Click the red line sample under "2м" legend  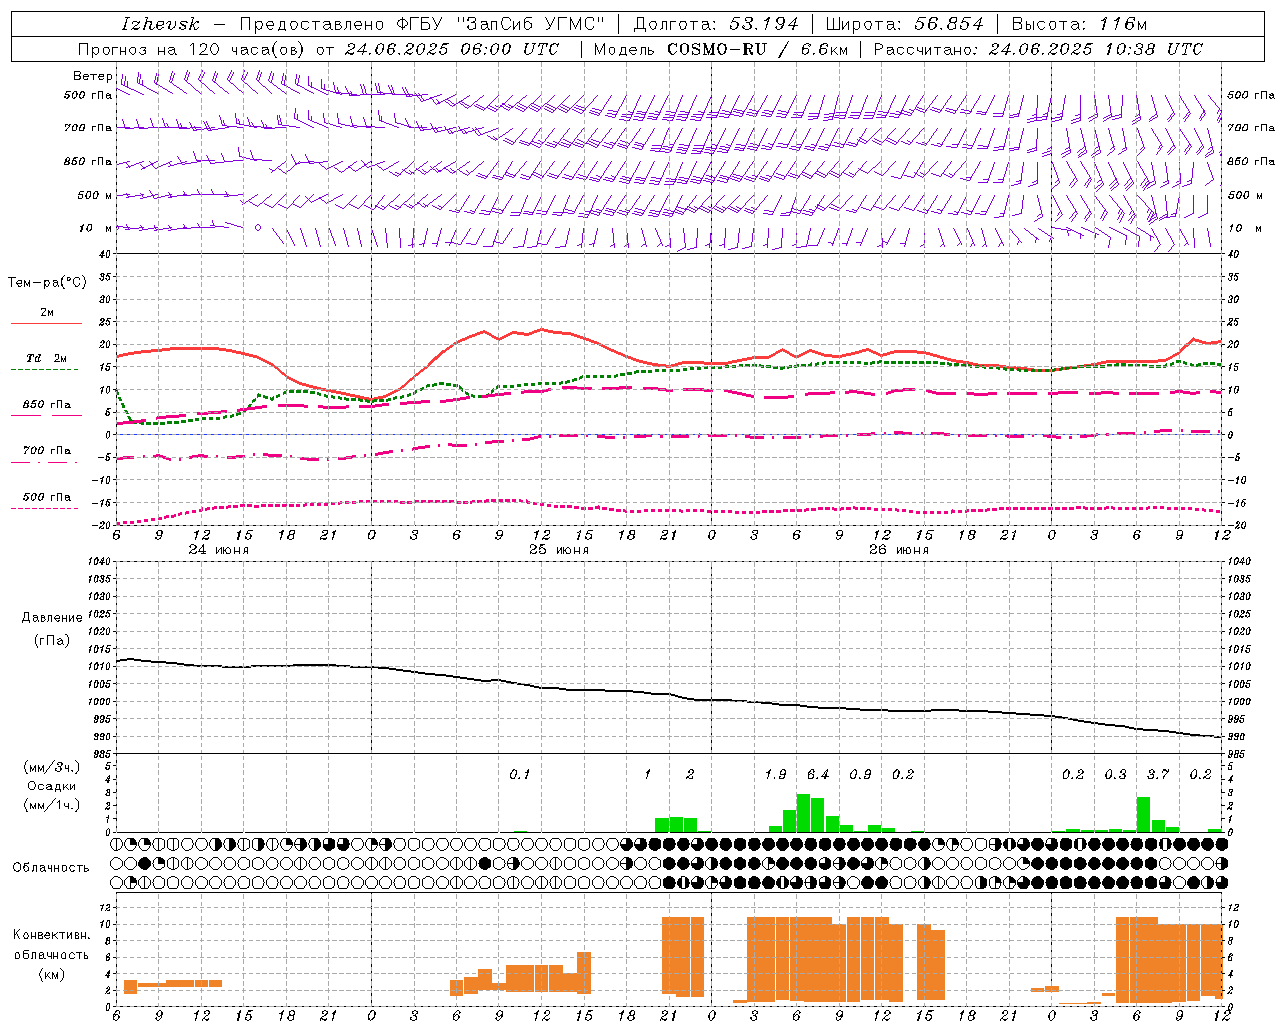point(46,324)
